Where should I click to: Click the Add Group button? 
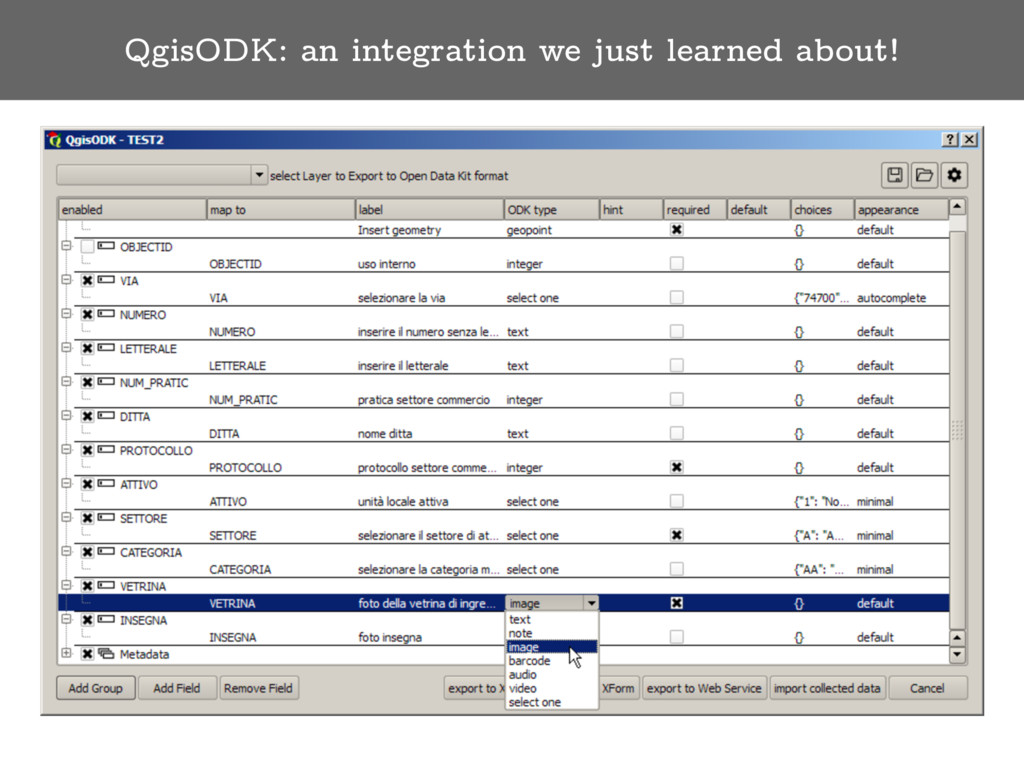pyautogui.click(x=95, y=688)
